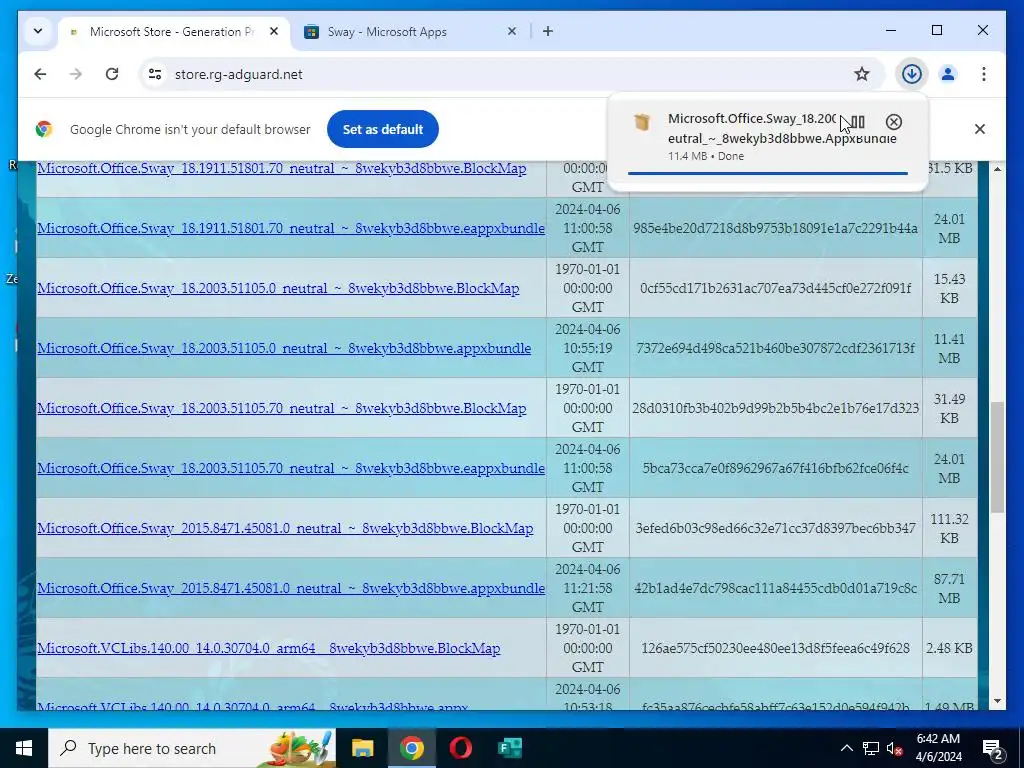Select the hash 7372e694d498ca521b460be307872cdf2361713f
The width and height of the screenshot is (1024, 768).
pos(775,349)
